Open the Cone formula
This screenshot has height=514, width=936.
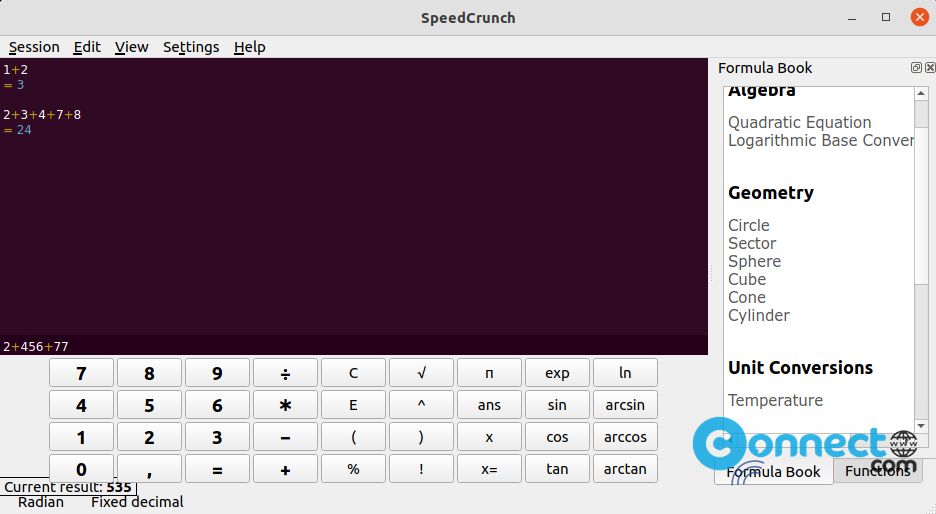tap(747, 297)
